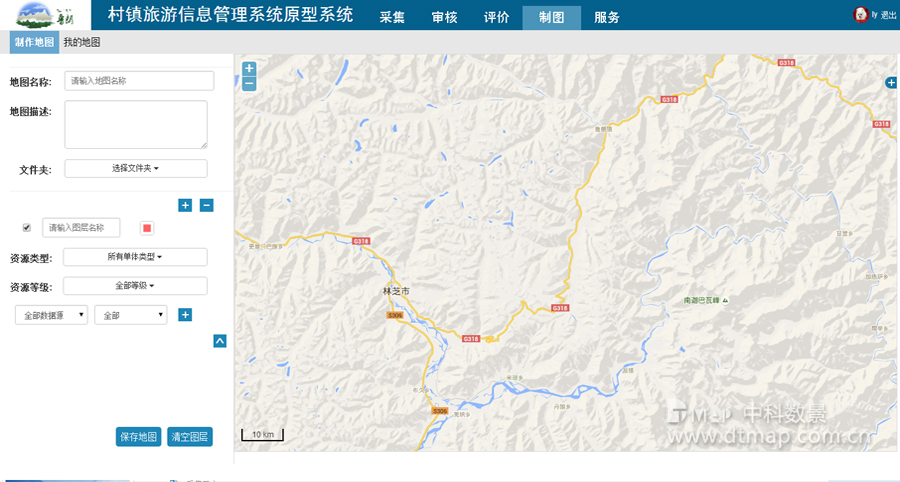Switch to the 我的地图 tab
900x482 pixels.
coord(81,42)
